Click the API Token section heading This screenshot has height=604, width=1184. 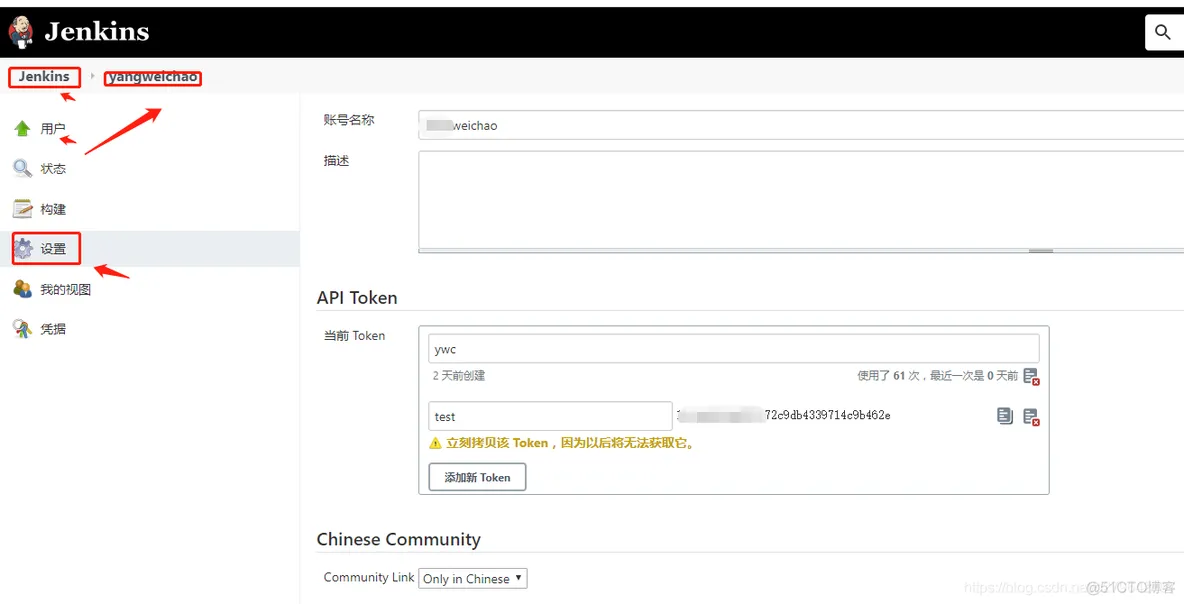[x=357, y=297]
